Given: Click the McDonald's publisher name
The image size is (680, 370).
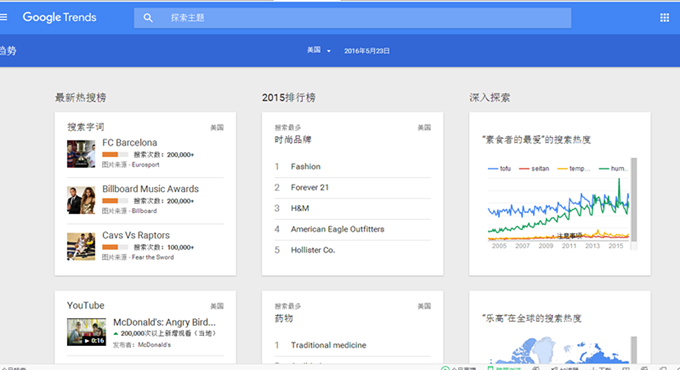Looking at the screenshot, I should 154,345.
